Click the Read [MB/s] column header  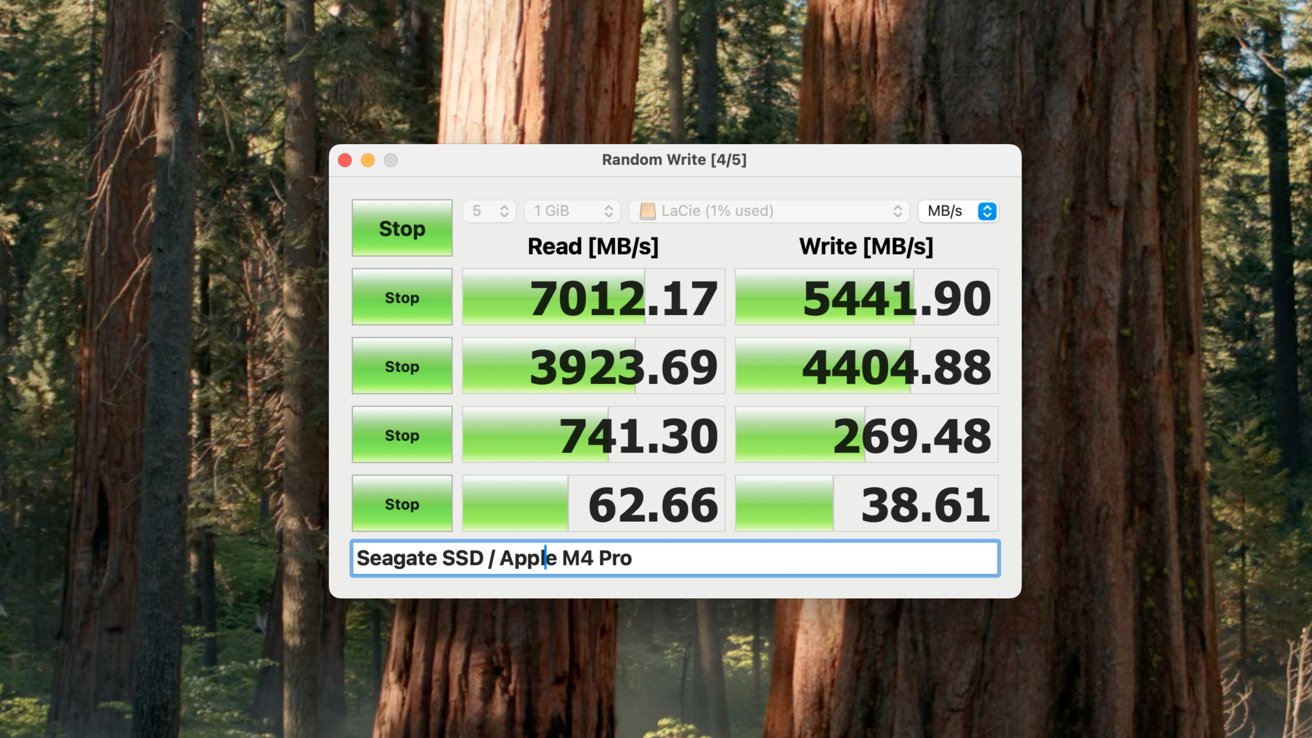593,246
